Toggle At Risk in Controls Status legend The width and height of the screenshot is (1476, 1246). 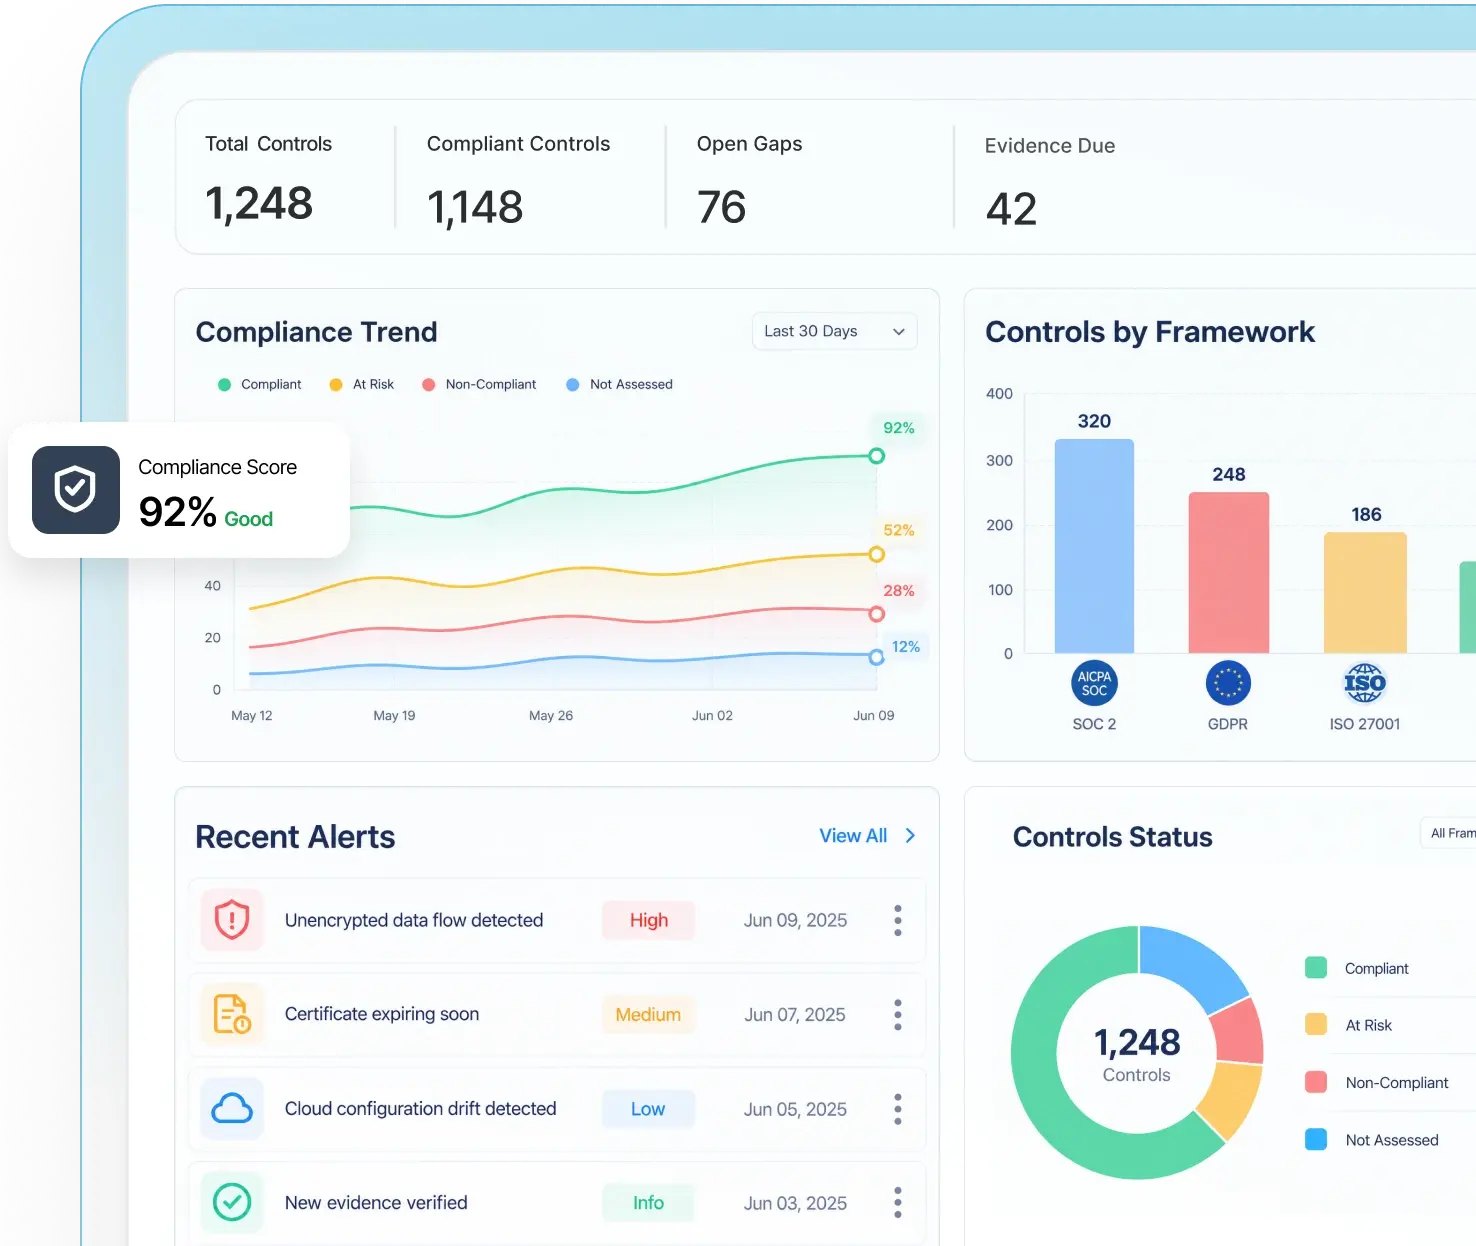click(x=1349, y=1025)
